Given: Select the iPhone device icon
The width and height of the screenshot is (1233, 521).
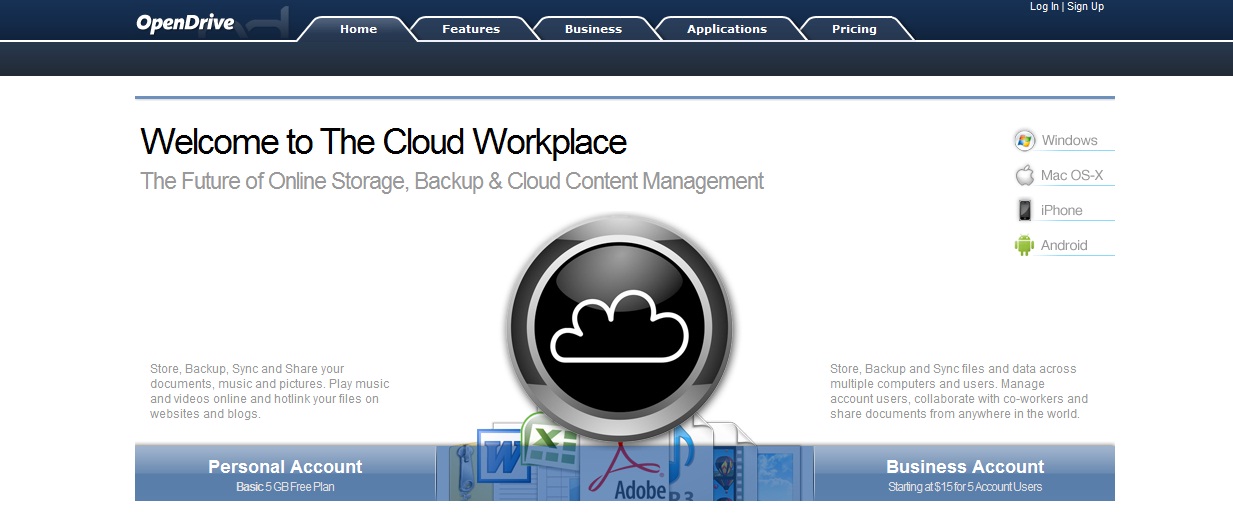Looking at the screenshot, I should pos(1024,210).
